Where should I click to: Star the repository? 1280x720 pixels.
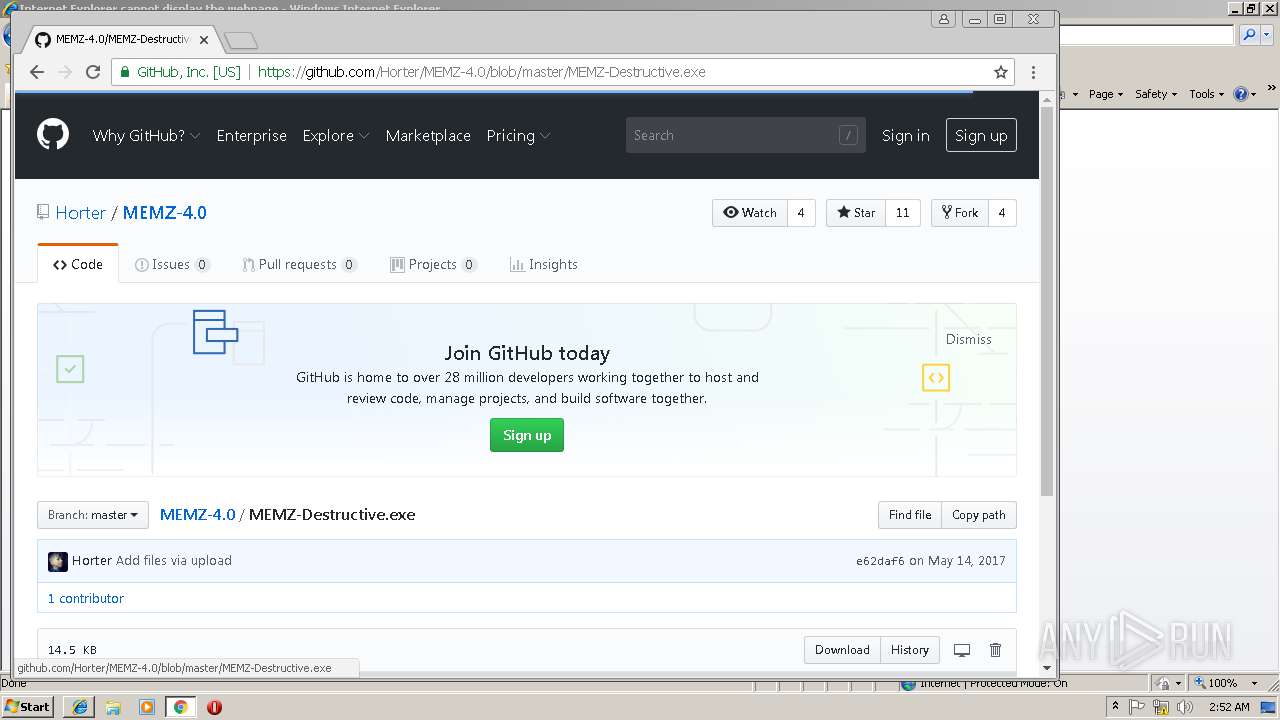tap(856, 213)
